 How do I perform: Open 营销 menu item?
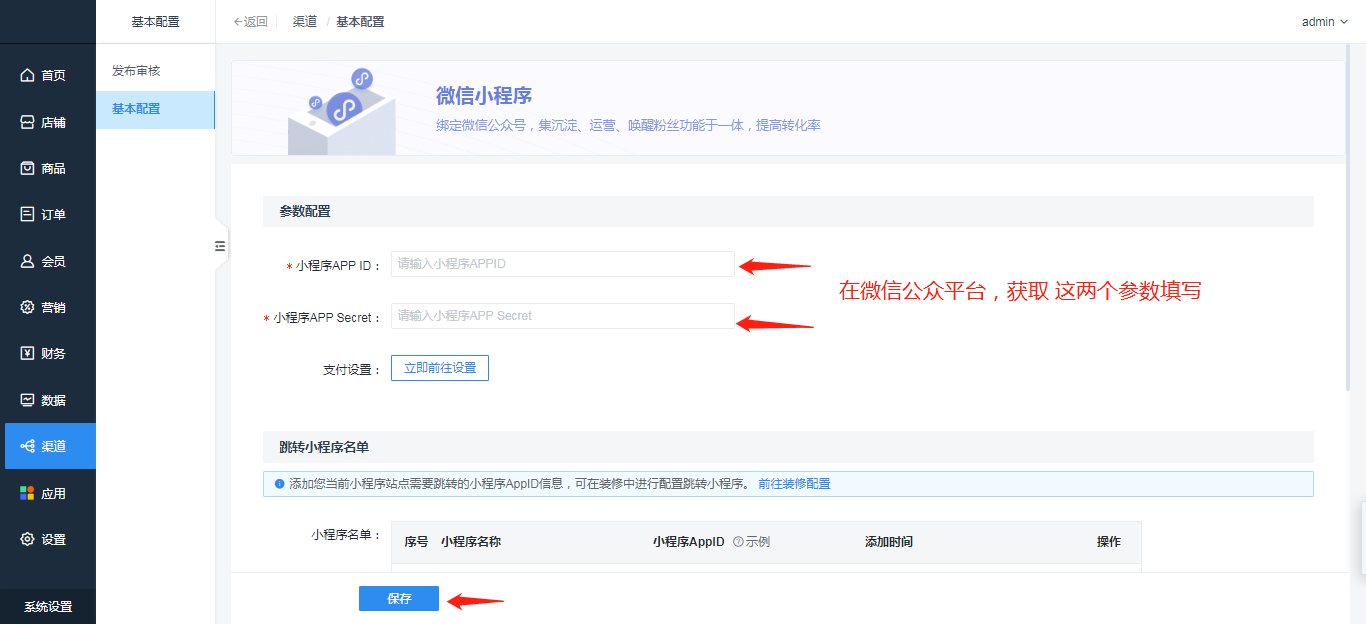(x=48, y=307)
